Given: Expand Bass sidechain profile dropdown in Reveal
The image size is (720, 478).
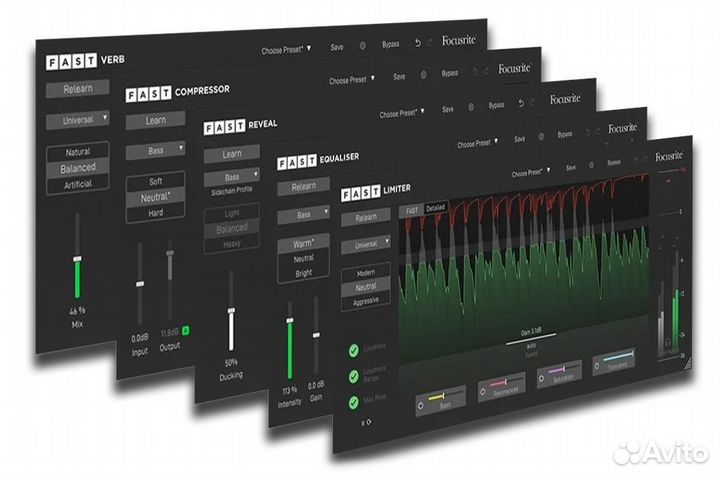Looking at the screenshot, I should (232, 177).
